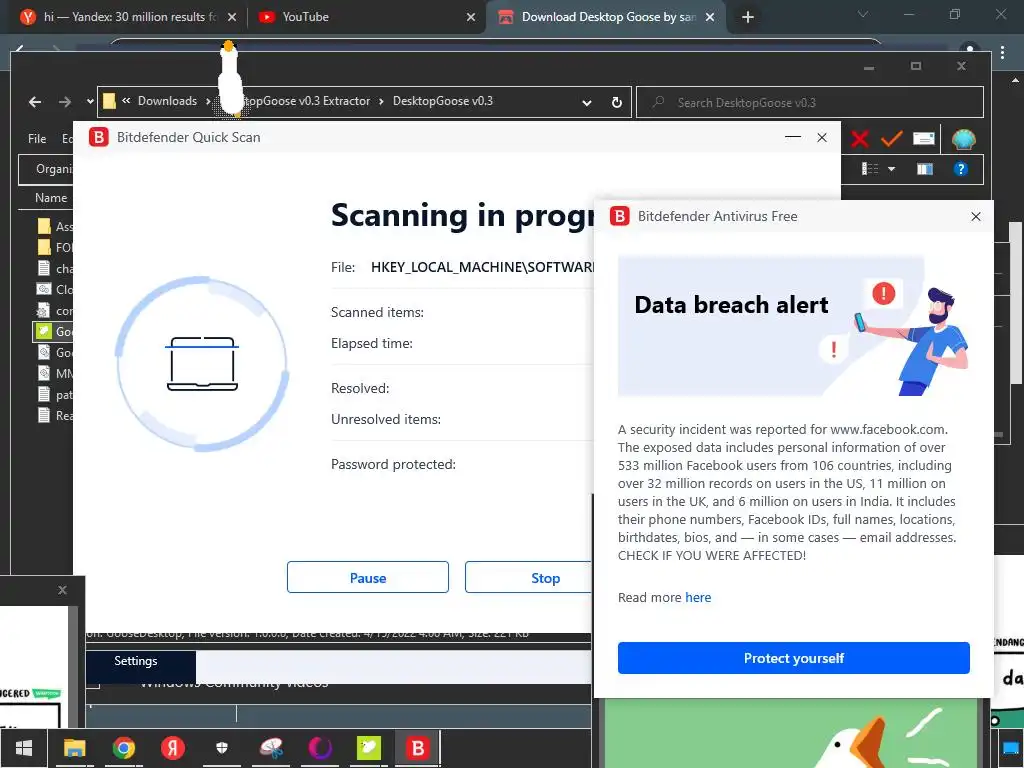This screenshot has height=768, width=1024.
Task: Click the Bitdefender logo in Quick Scan title
Action: [x=99, y=137]
